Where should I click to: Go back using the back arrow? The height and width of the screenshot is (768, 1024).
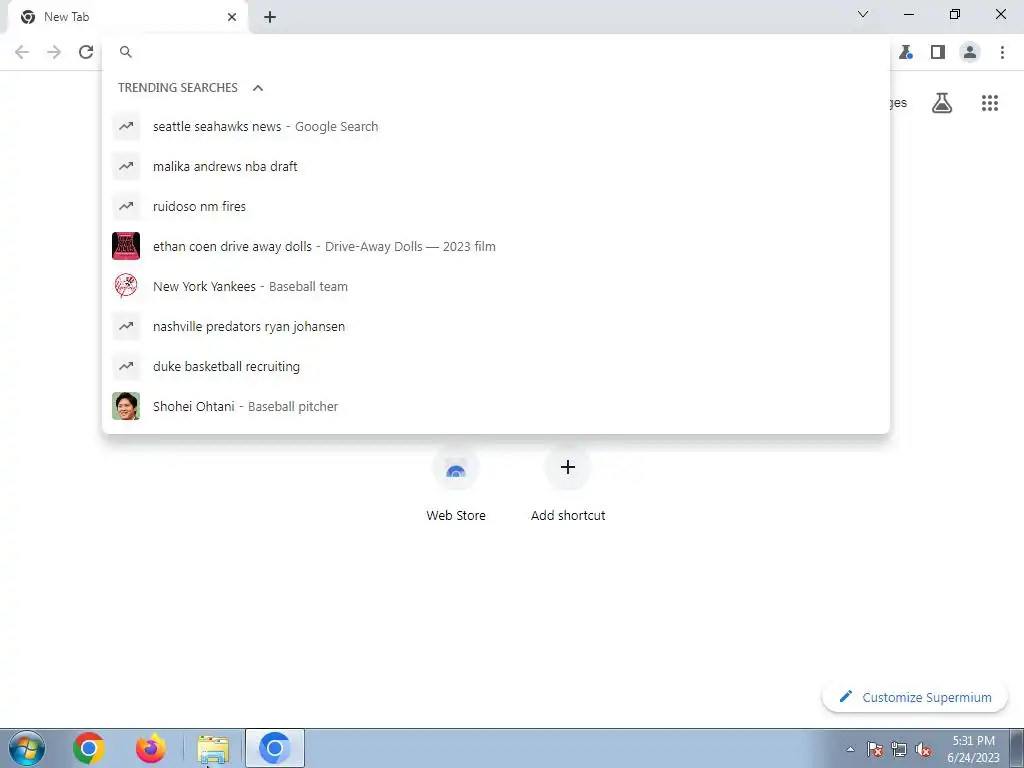point(22,52)
